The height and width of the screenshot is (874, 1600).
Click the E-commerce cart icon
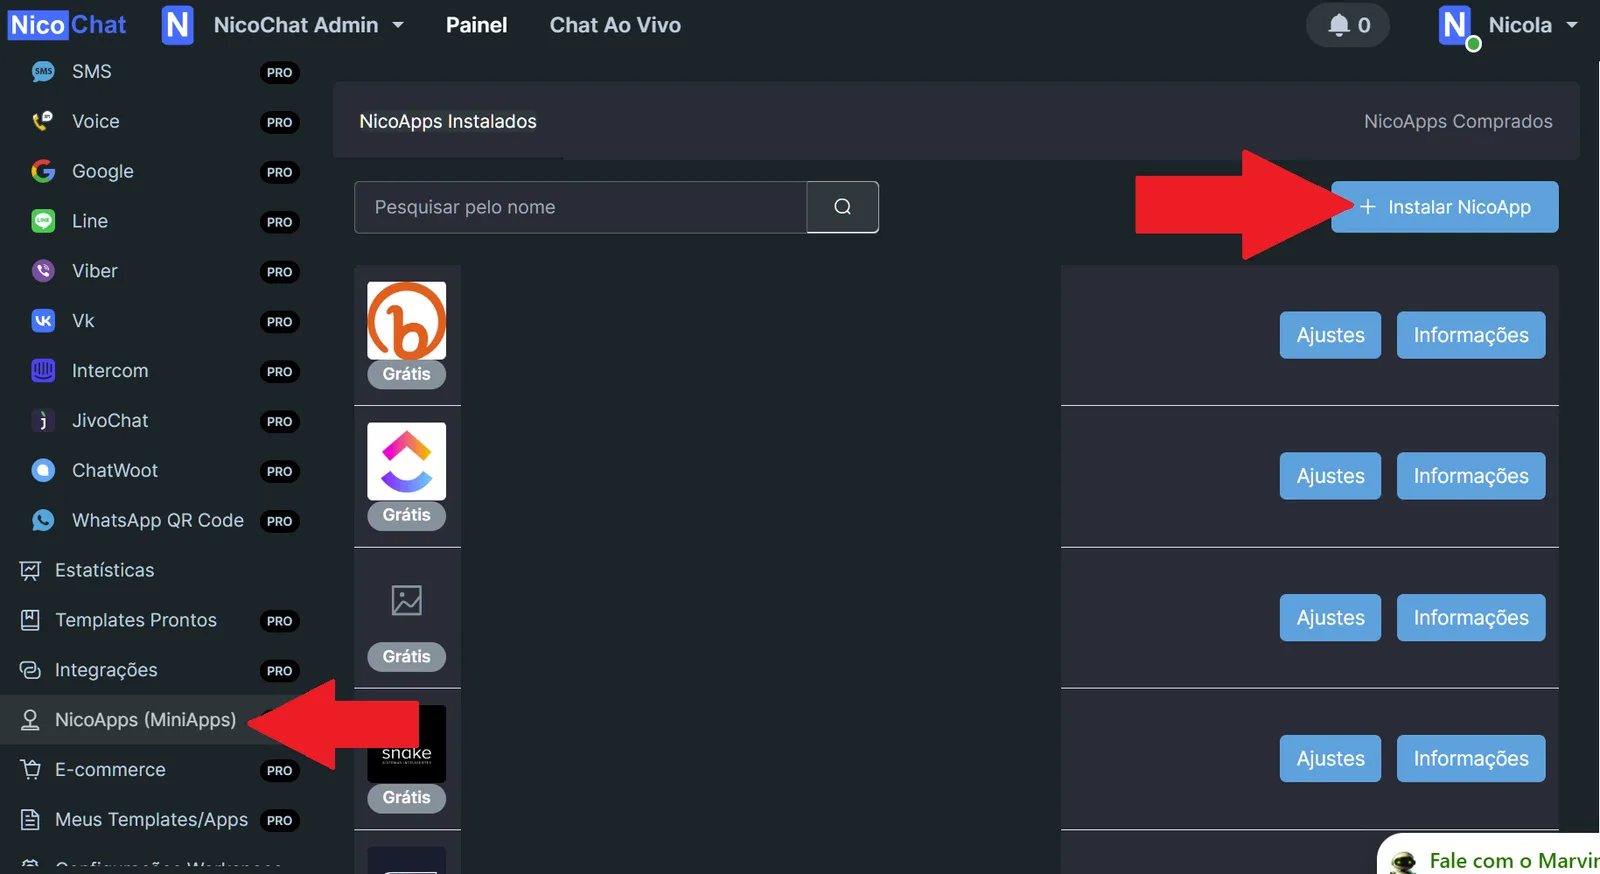tap(30, 770)
